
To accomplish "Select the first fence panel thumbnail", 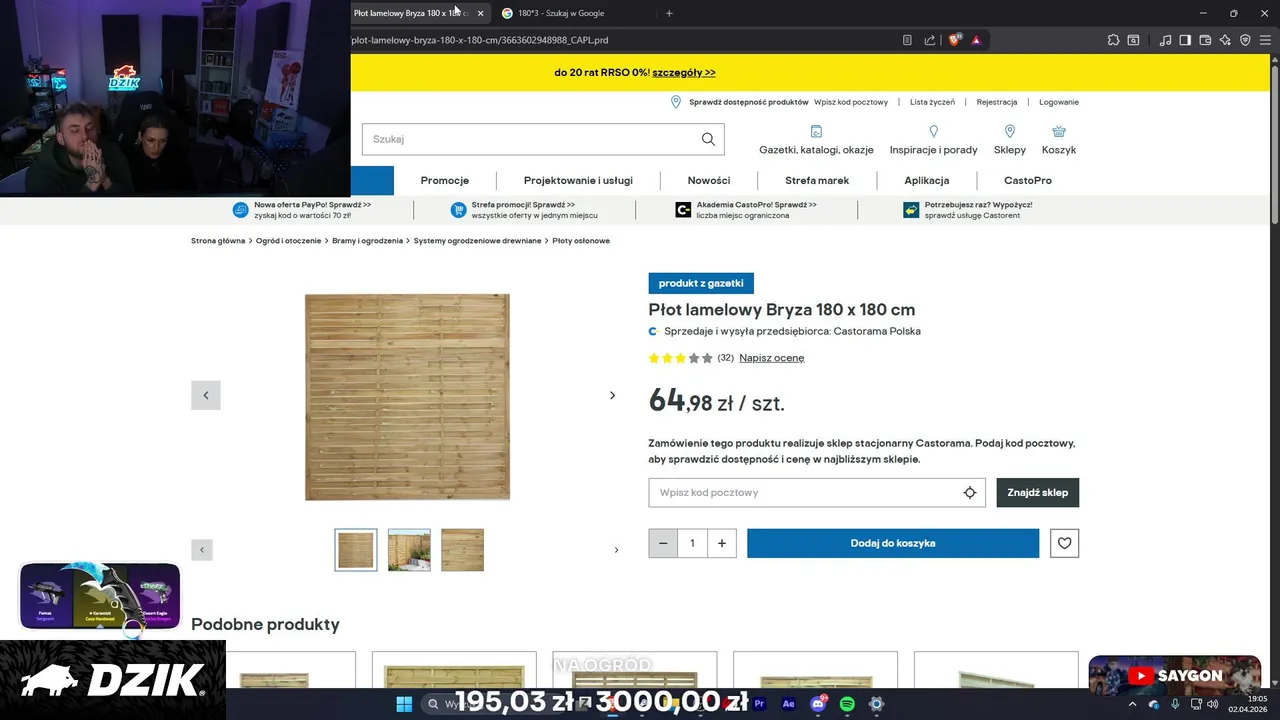I will pyautogui.click(x=356, y=550).
